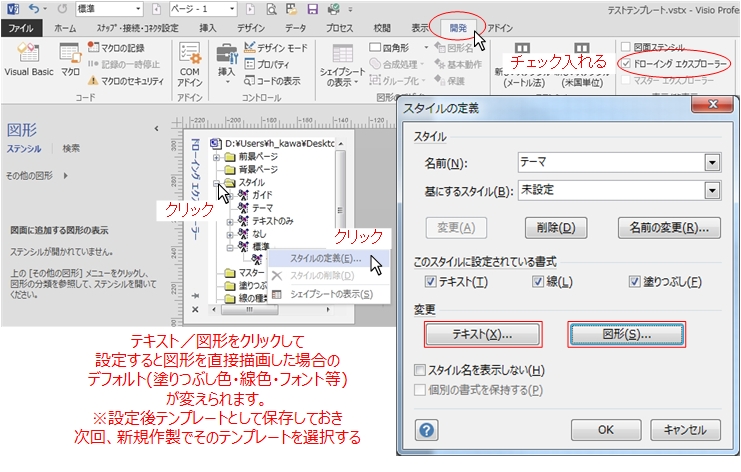741x472 pixels.
Task: Close the Drawing Explorer with X icon
Action: pyautogui.click(x=195, y=309)
